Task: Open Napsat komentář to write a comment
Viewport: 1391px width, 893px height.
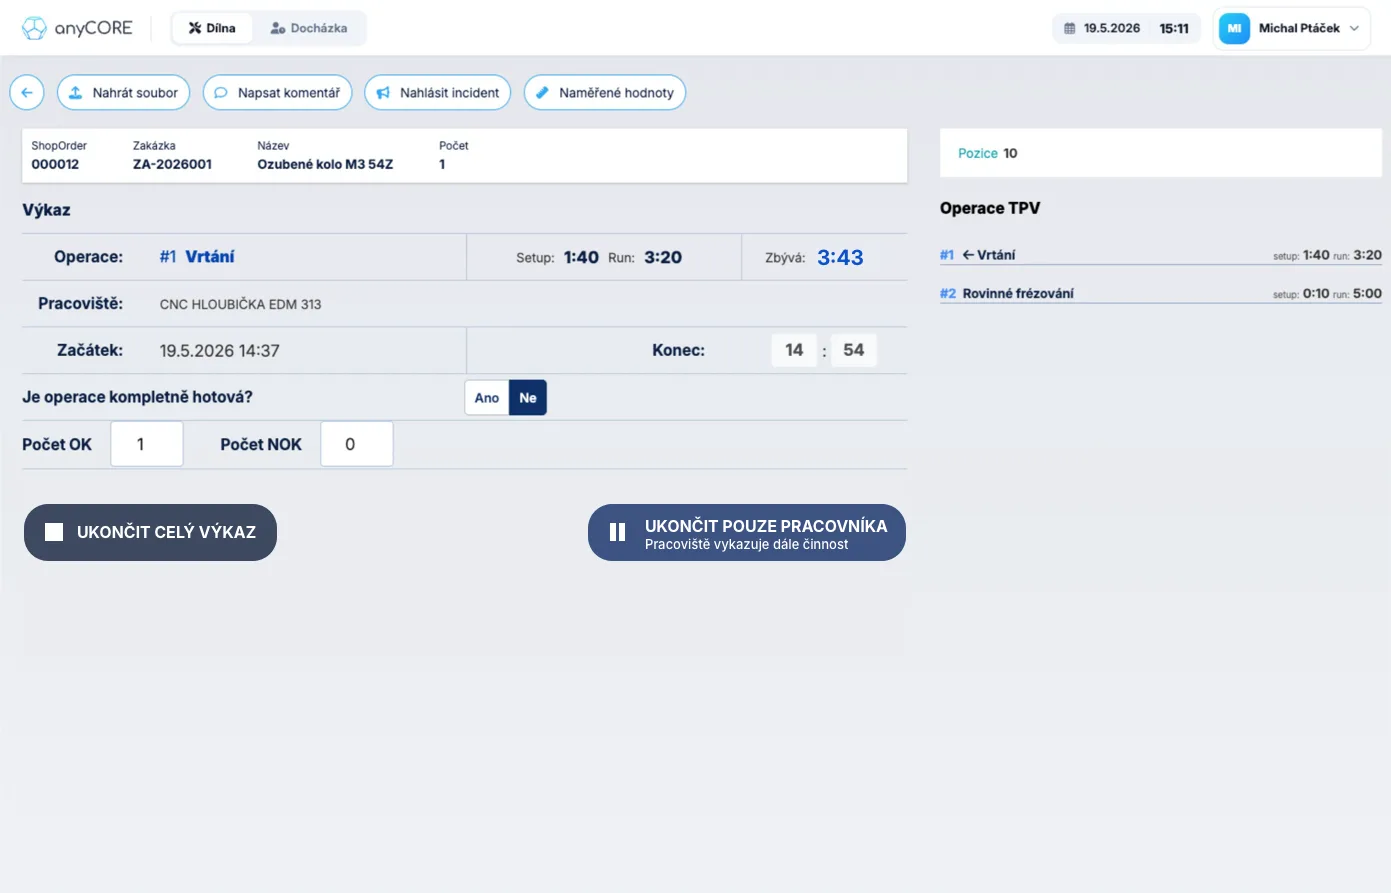Action: pyautogui.click(x=277, y=93)
